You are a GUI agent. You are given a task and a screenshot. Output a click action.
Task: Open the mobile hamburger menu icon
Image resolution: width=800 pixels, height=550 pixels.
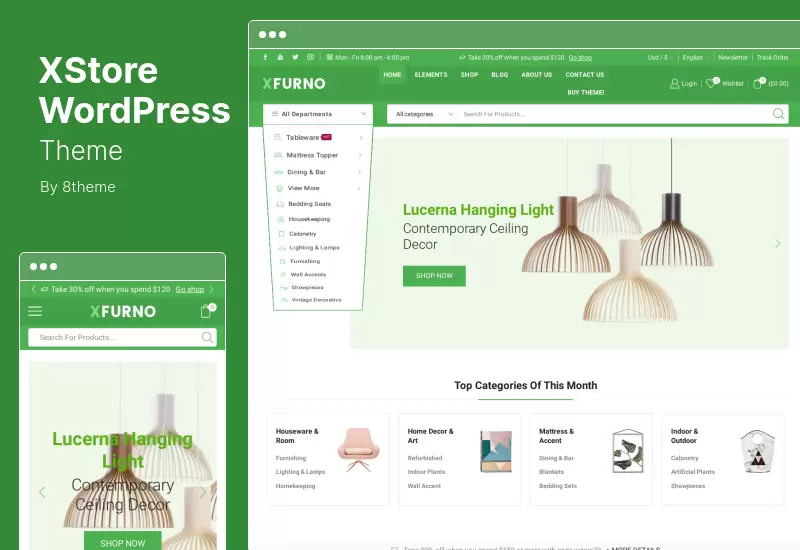pos(35,311)
